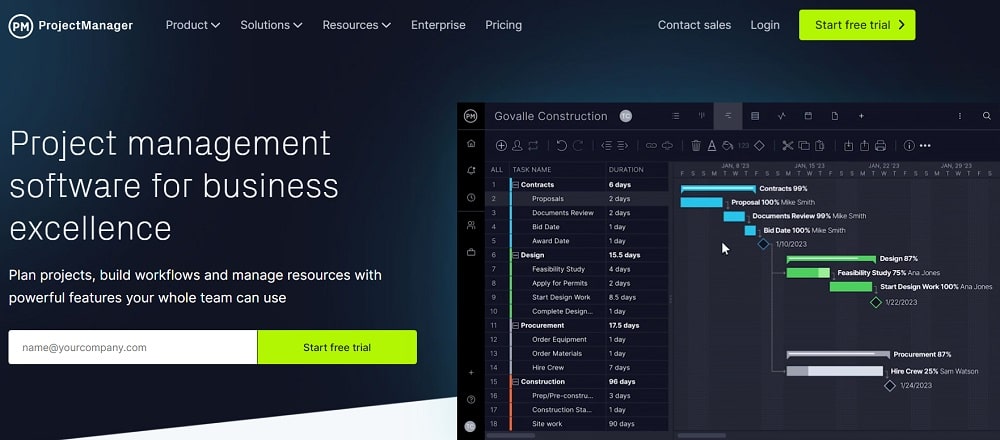
Task: Undo the last action
Action: [561, 145]
